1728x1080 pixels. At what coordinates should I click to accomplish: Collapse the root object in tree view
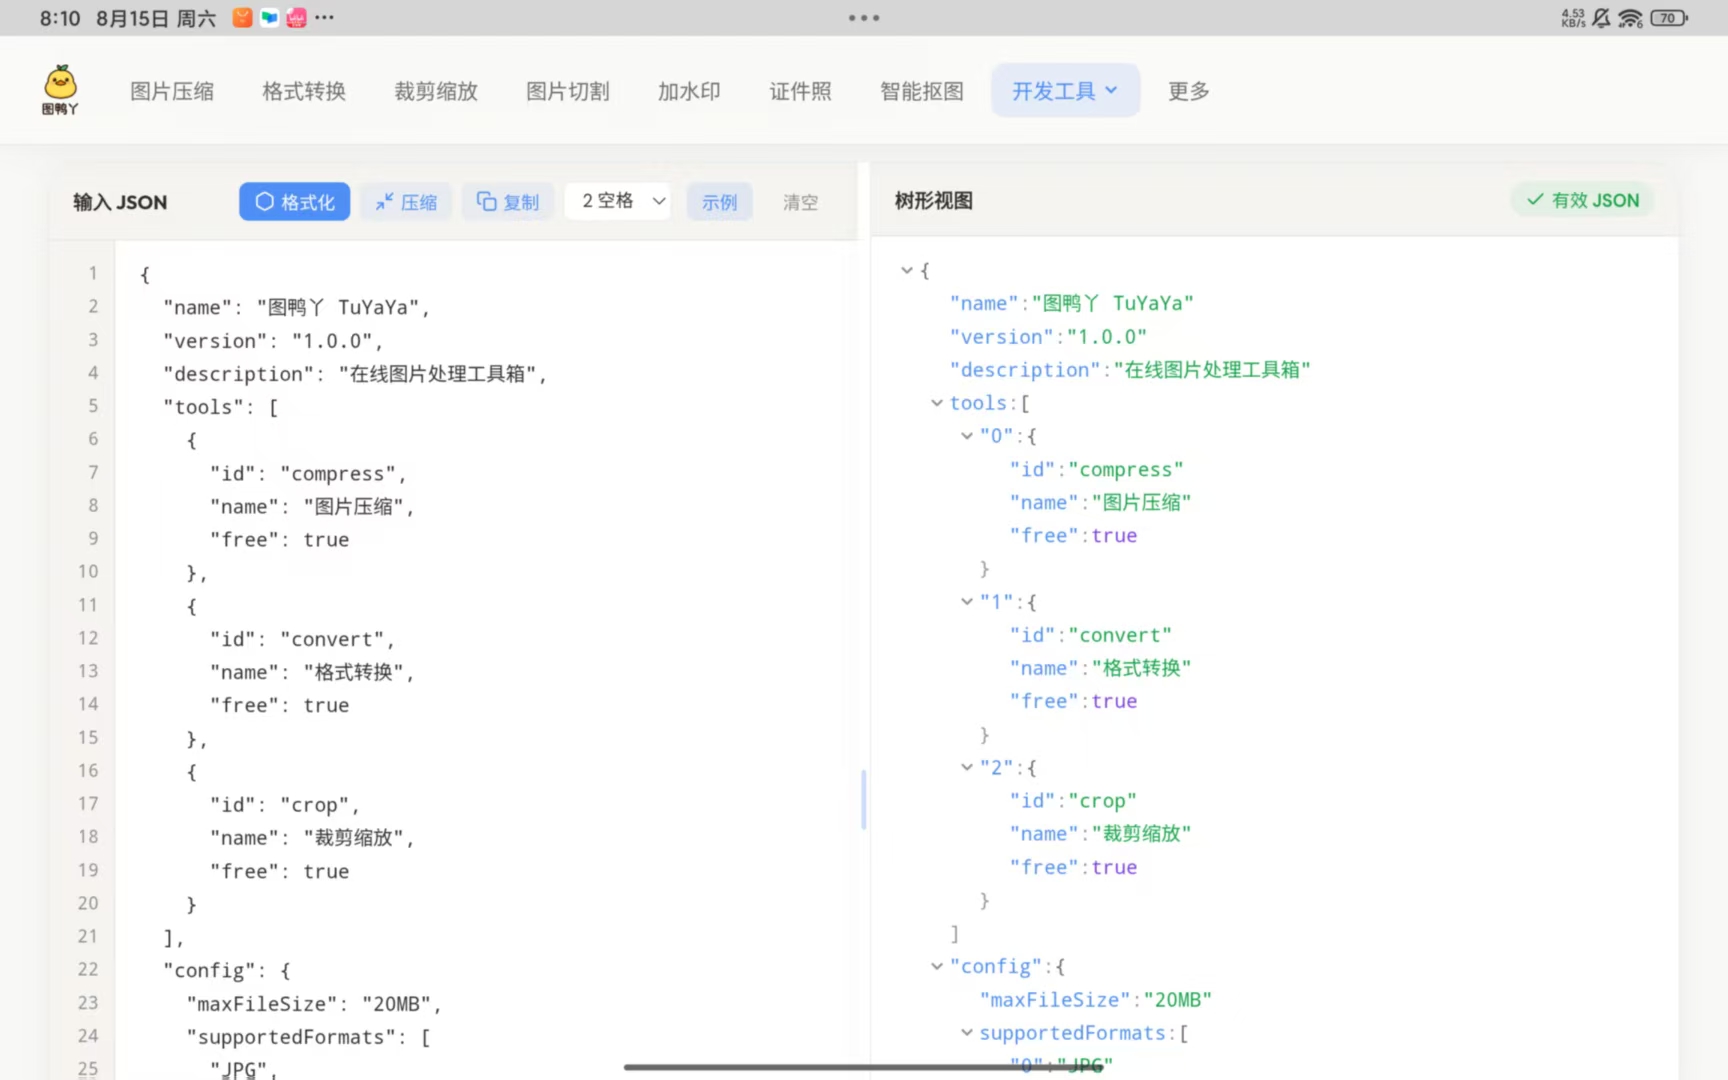[907, 270]
